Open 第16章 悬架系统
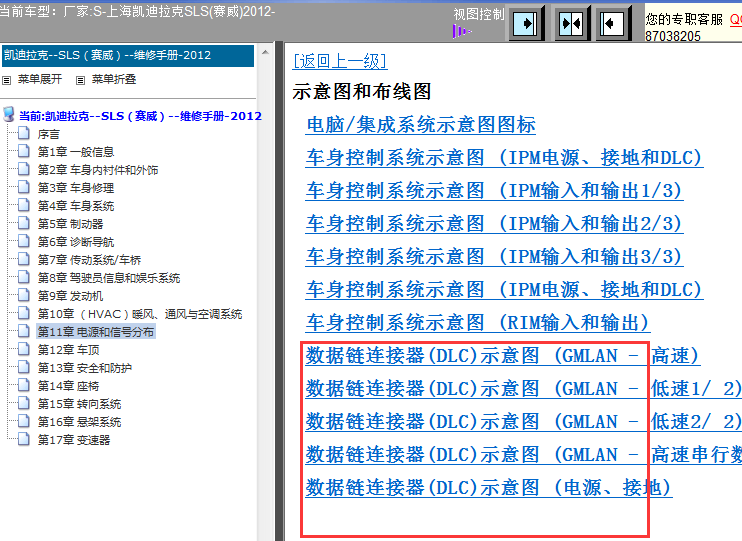The width and height of the screenshot is (742, 541). (x=79, y=422)
